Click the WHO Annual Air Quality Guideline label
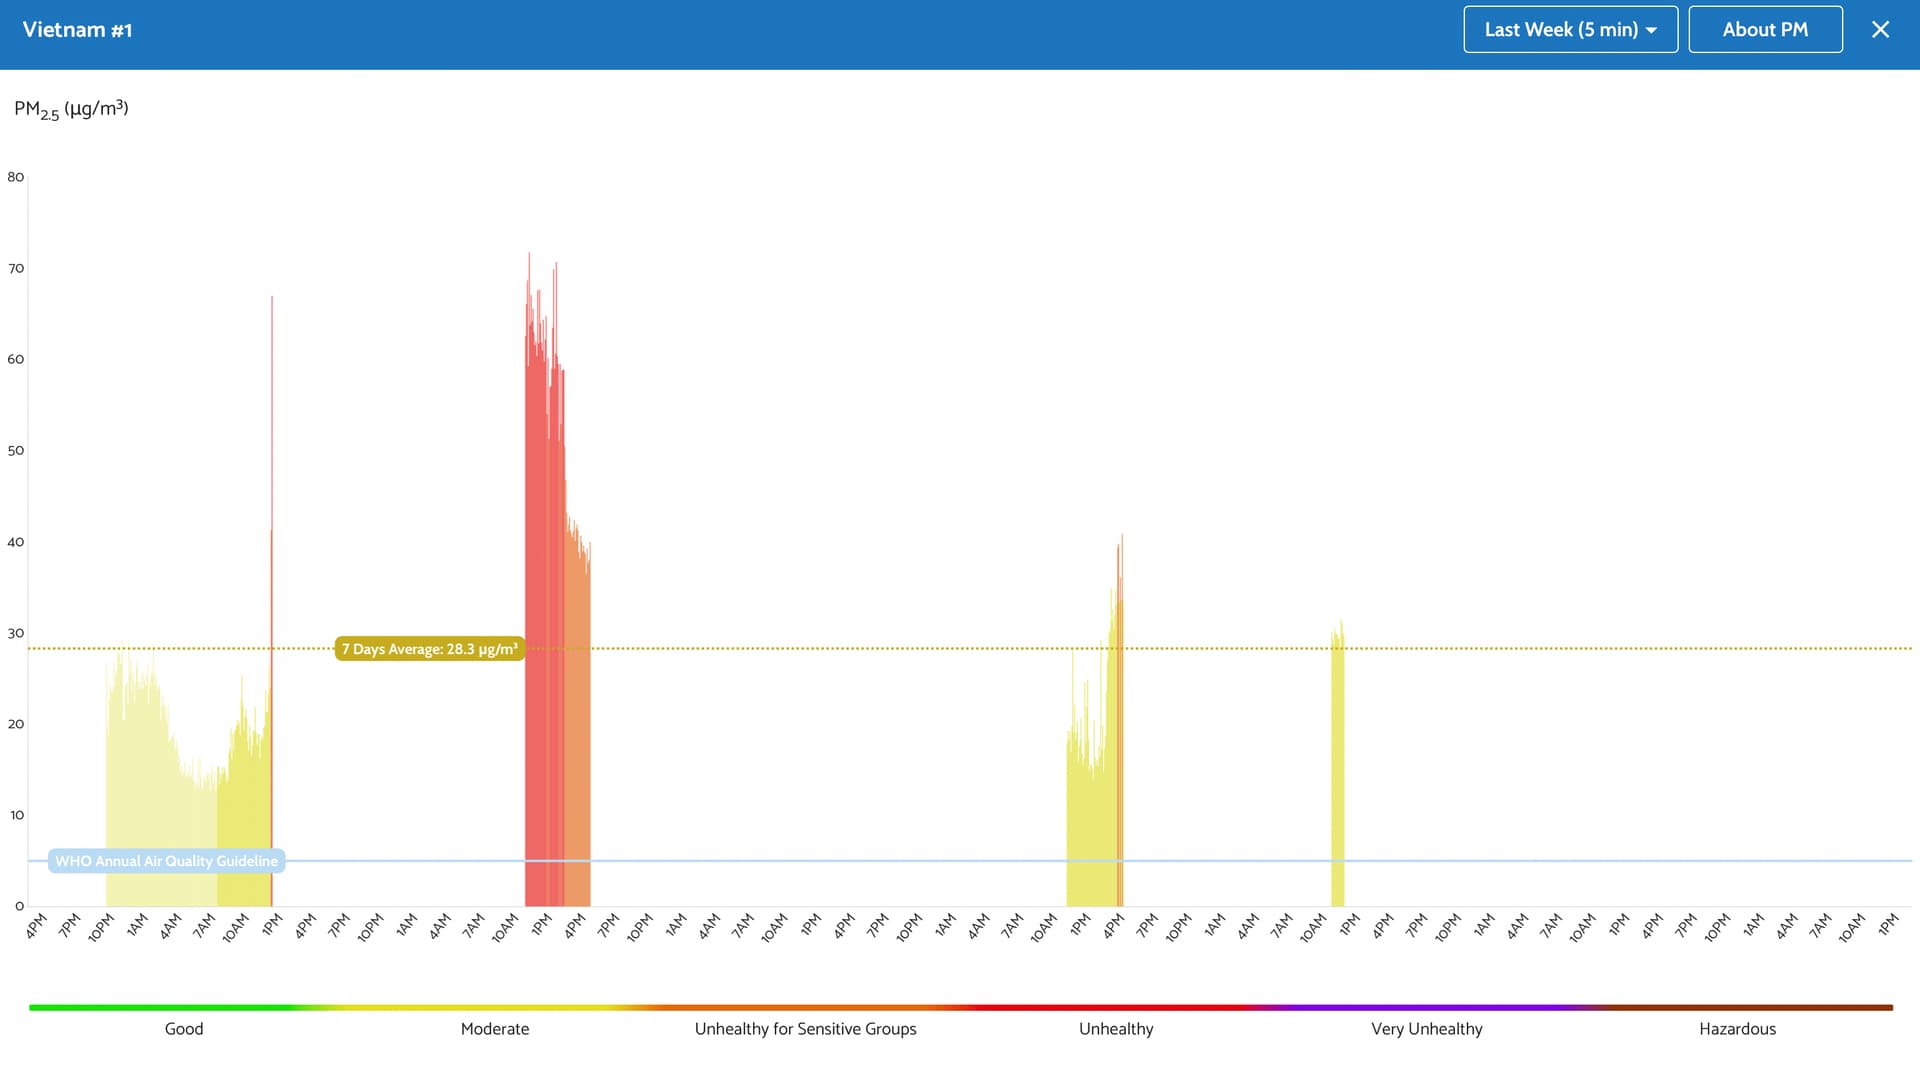 click(166, 861)
